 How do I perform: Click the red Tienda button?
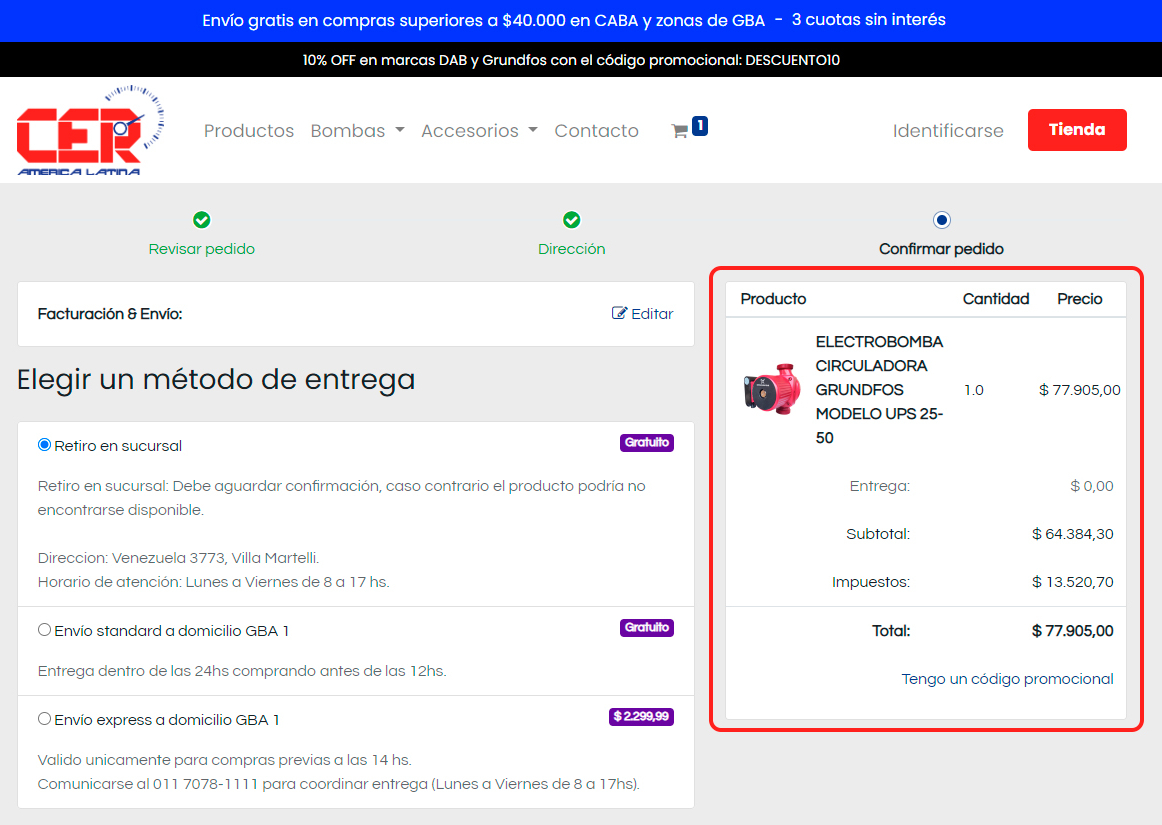[1076, 130]
